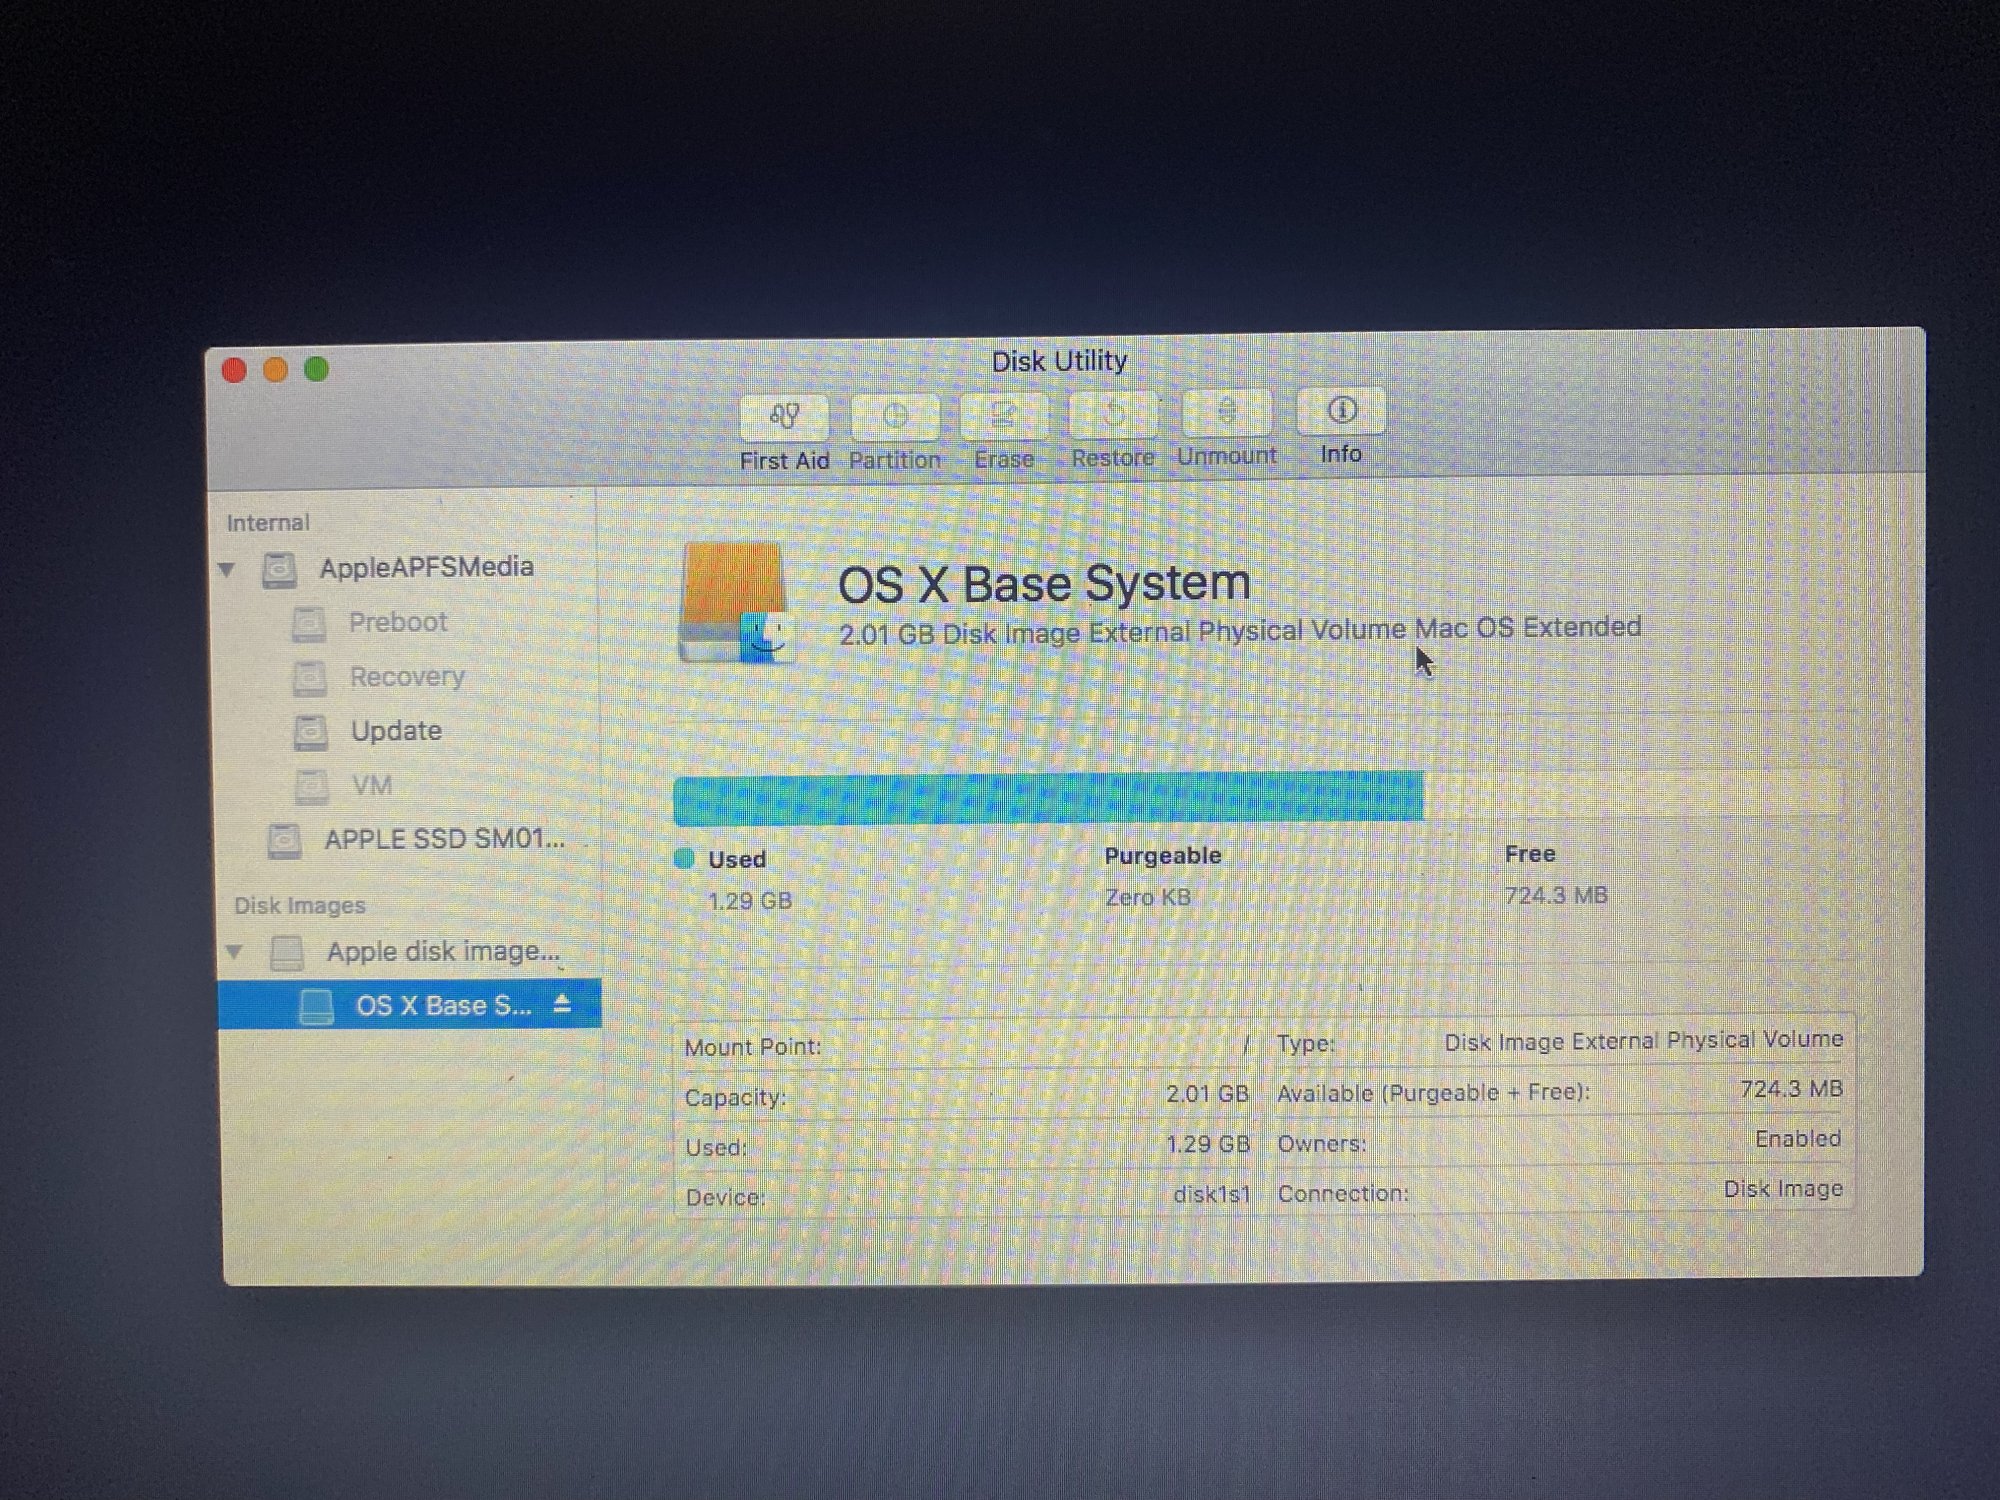Click the Device disk1s1 value
Image resolution: width=2000 pixels, height=1500 pixels.
pyautogui.click(x=1212, y=1194)
